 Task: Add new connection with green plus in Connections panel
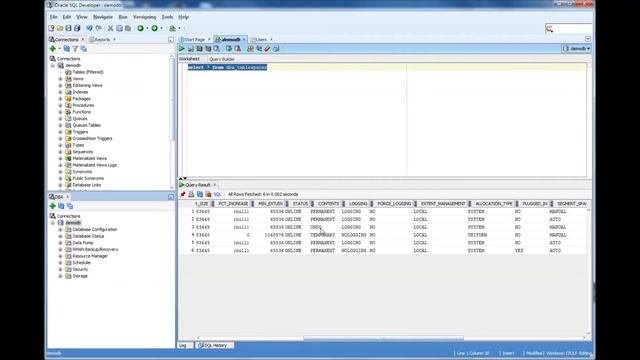tap(53, 49)
